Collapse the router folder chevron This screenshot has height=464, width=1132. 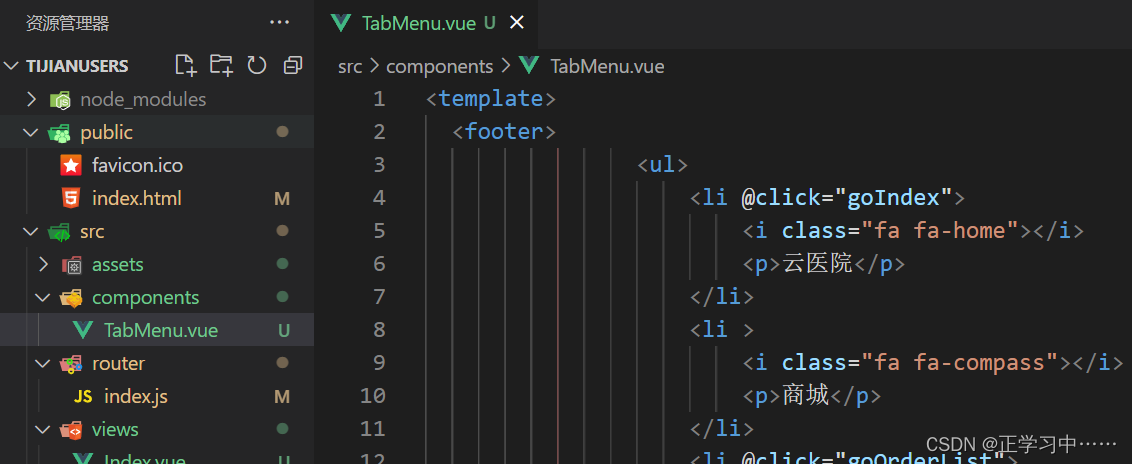pyautogui.click(x=43, y=364)
